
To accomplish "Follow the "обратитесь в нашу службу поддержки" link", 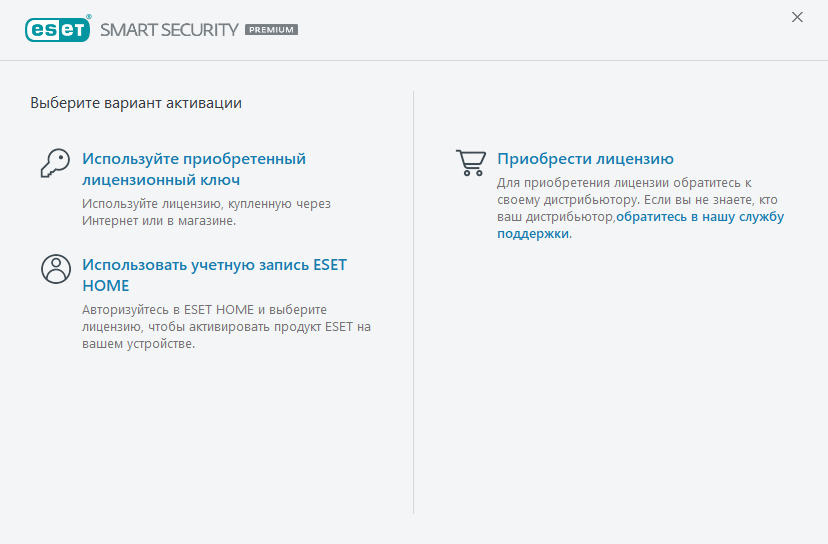I will [700, 216].
